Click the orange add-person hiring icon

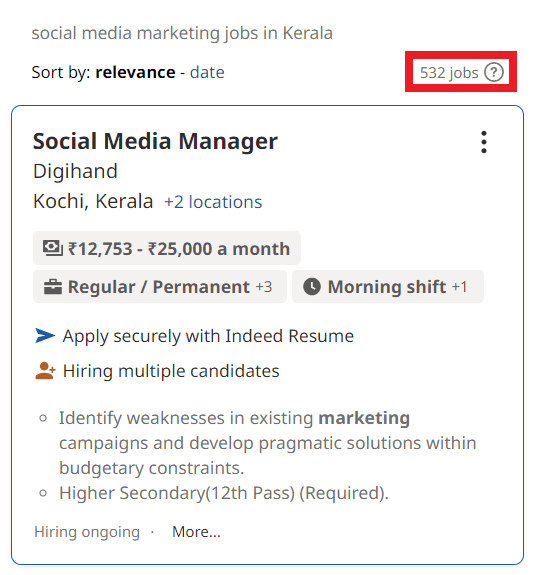(x=45, y=371)
